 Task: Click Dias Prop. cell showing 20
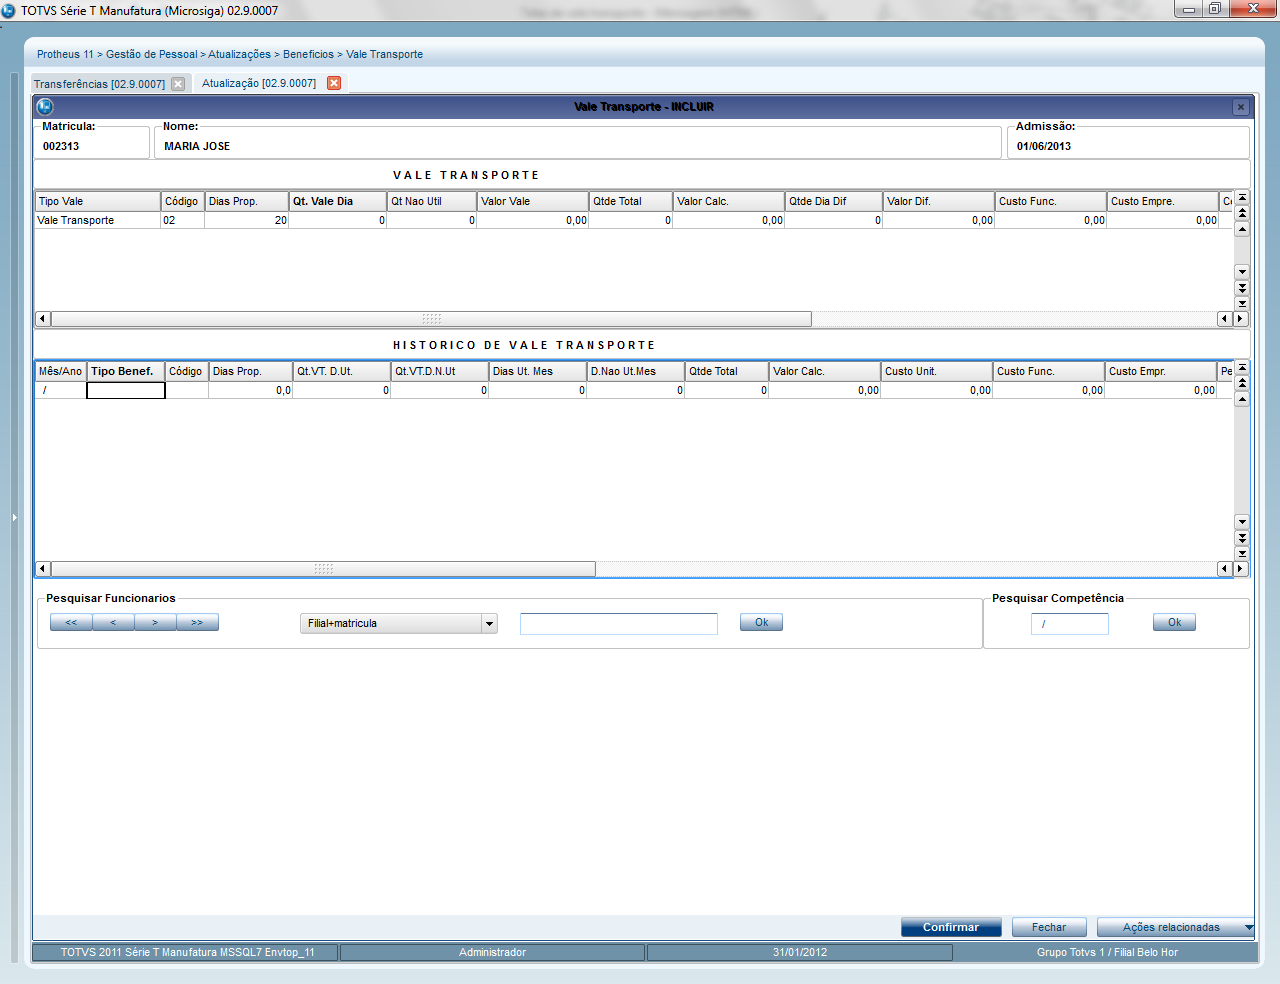[247, 220]
